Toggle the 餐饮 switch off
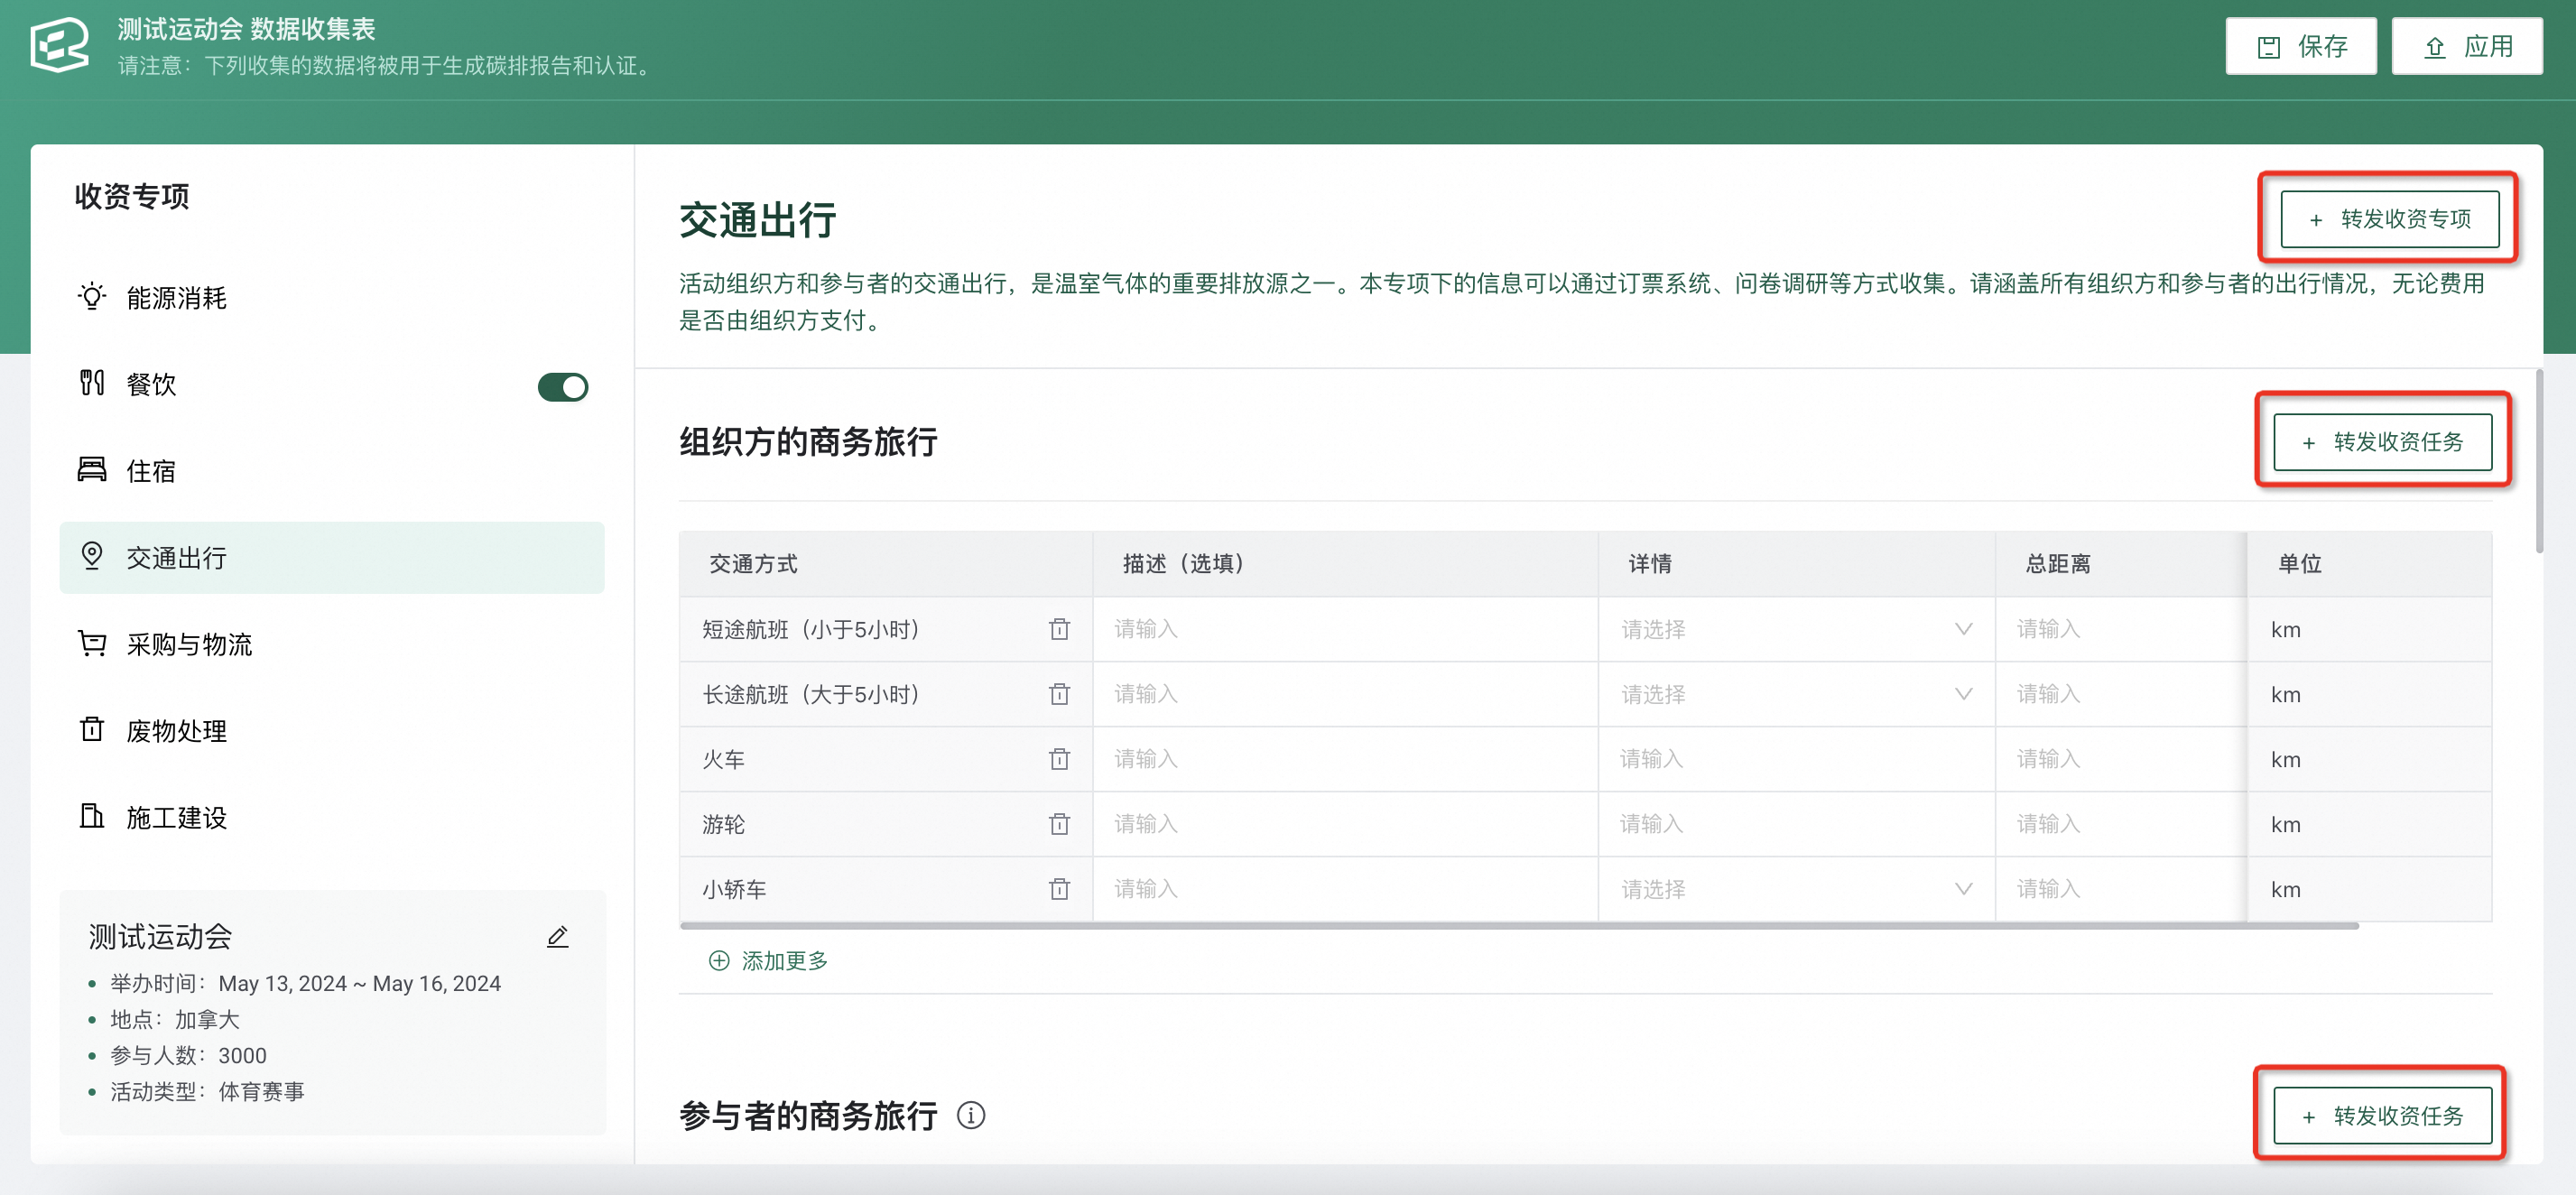 tap(562, 387)
